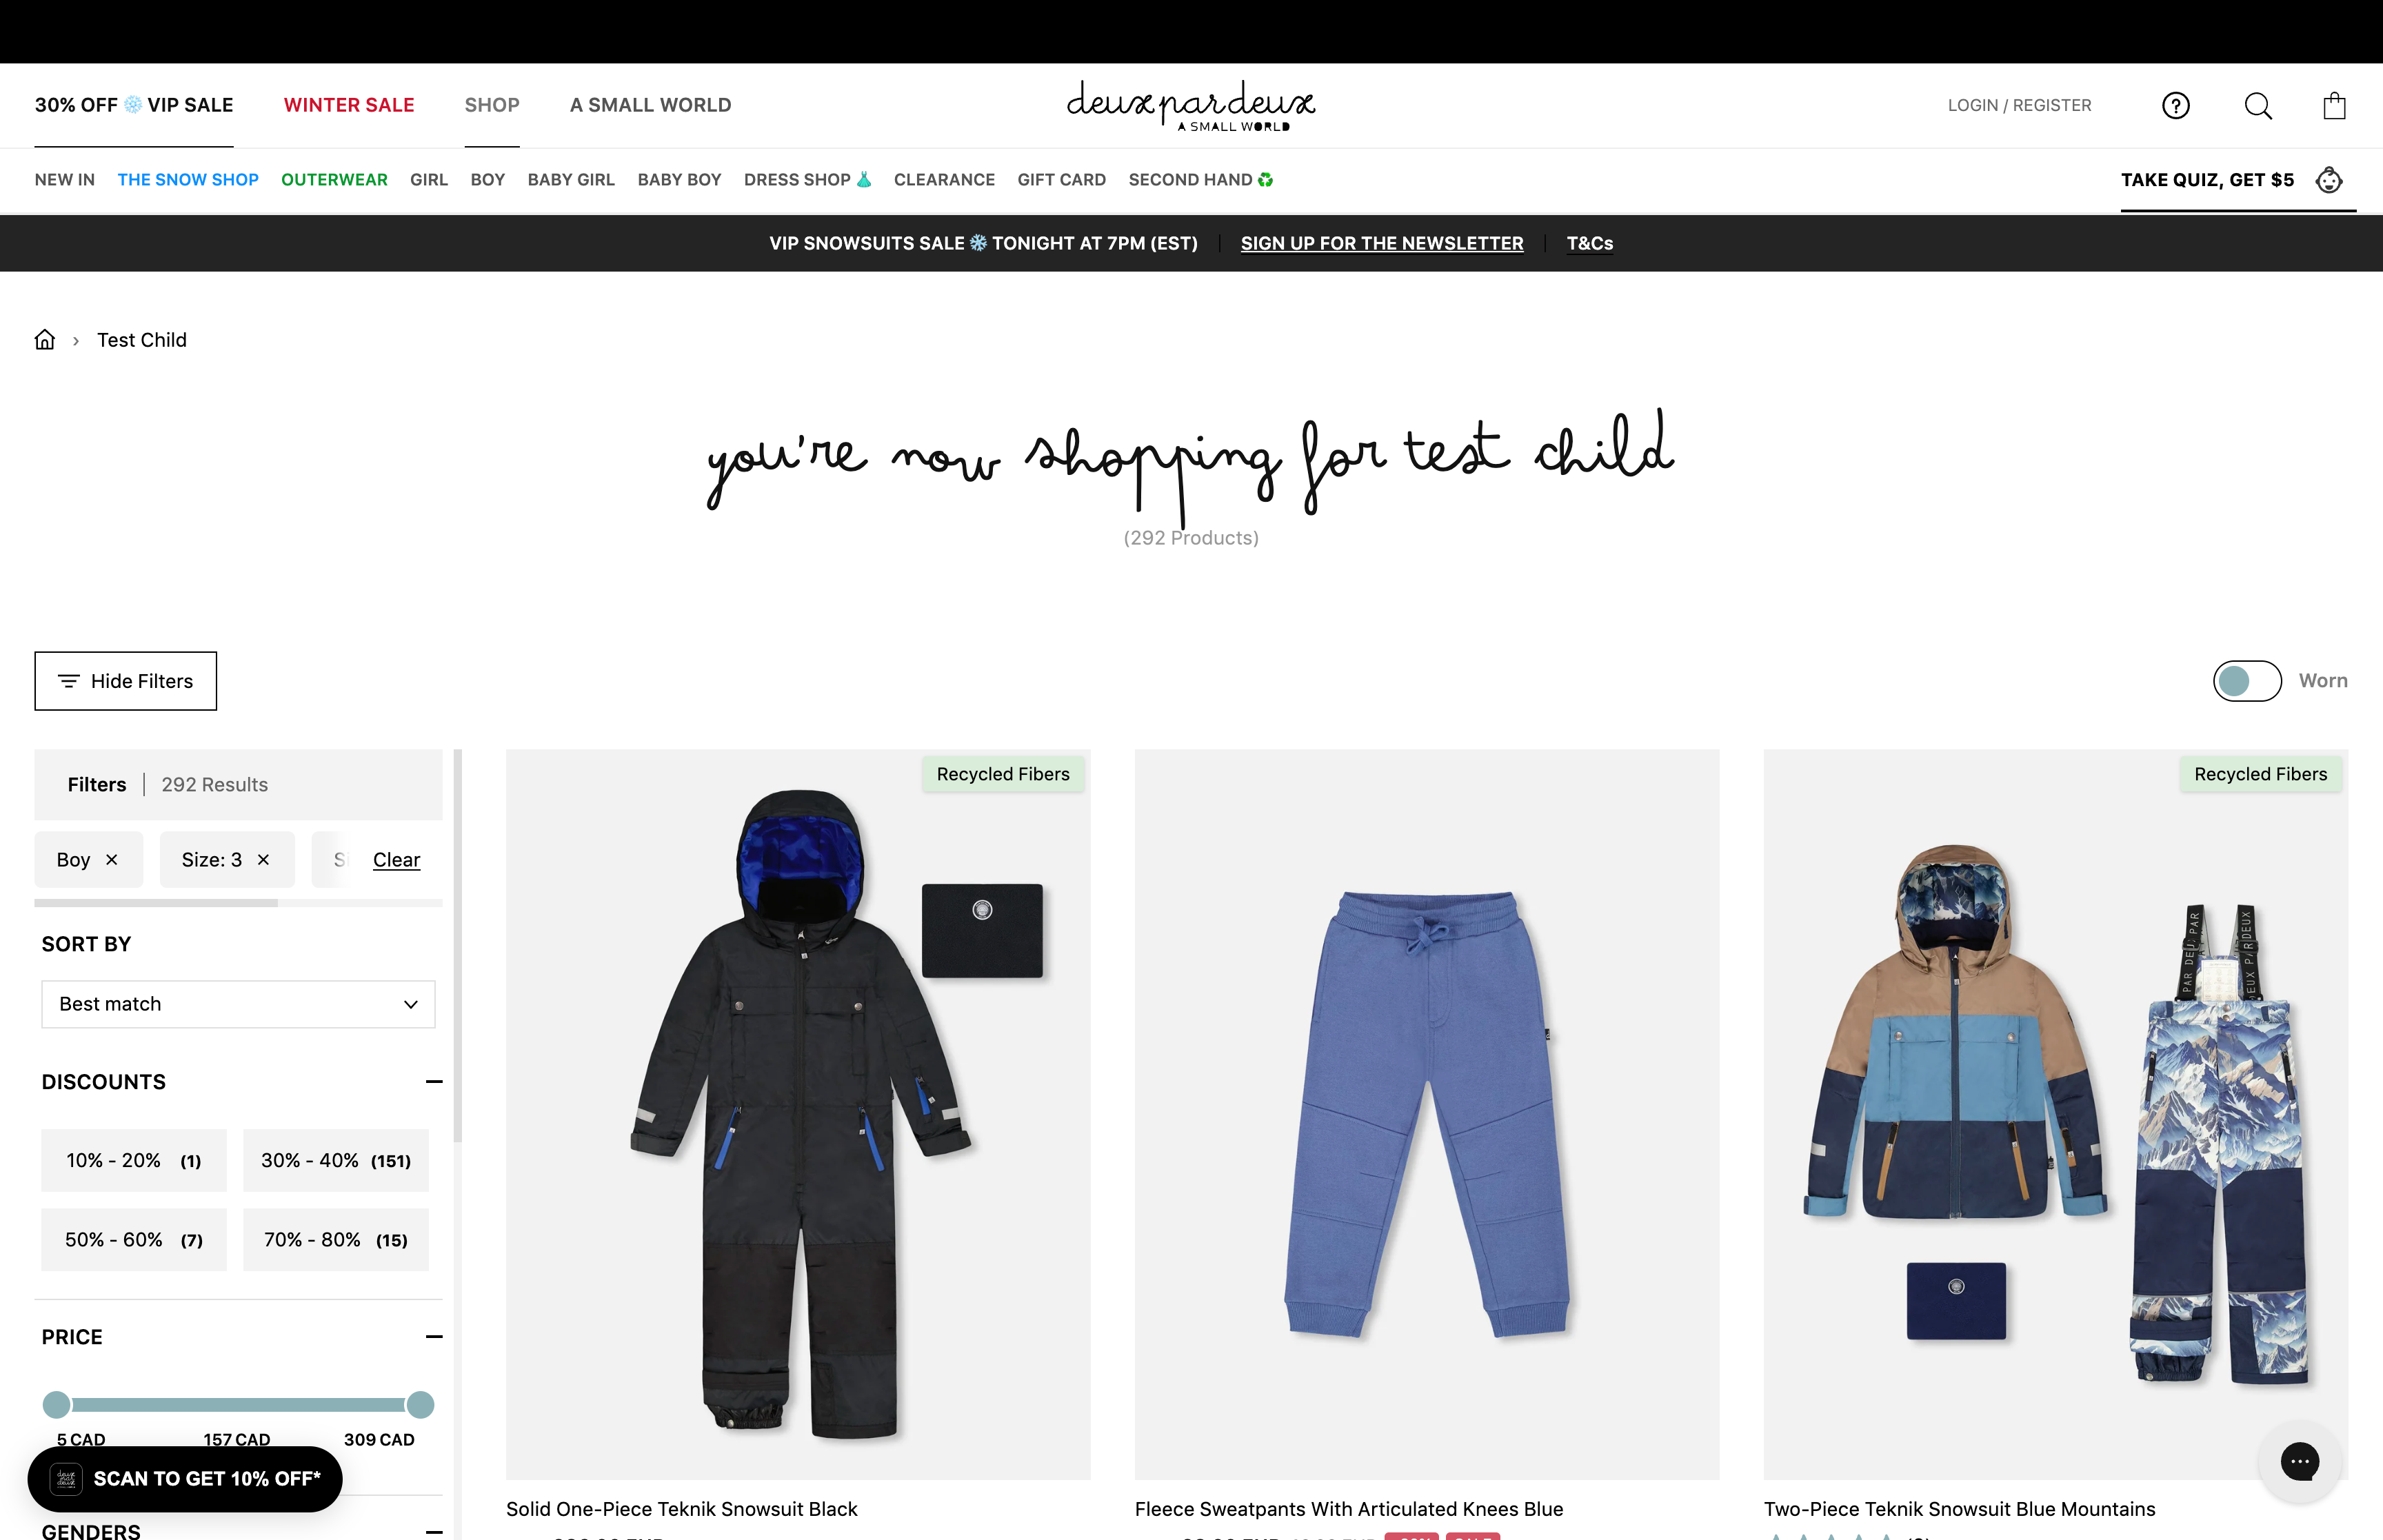
Task: Open the Fleece Sweatpants Blue product image
Action: tap(1426, 1114)
